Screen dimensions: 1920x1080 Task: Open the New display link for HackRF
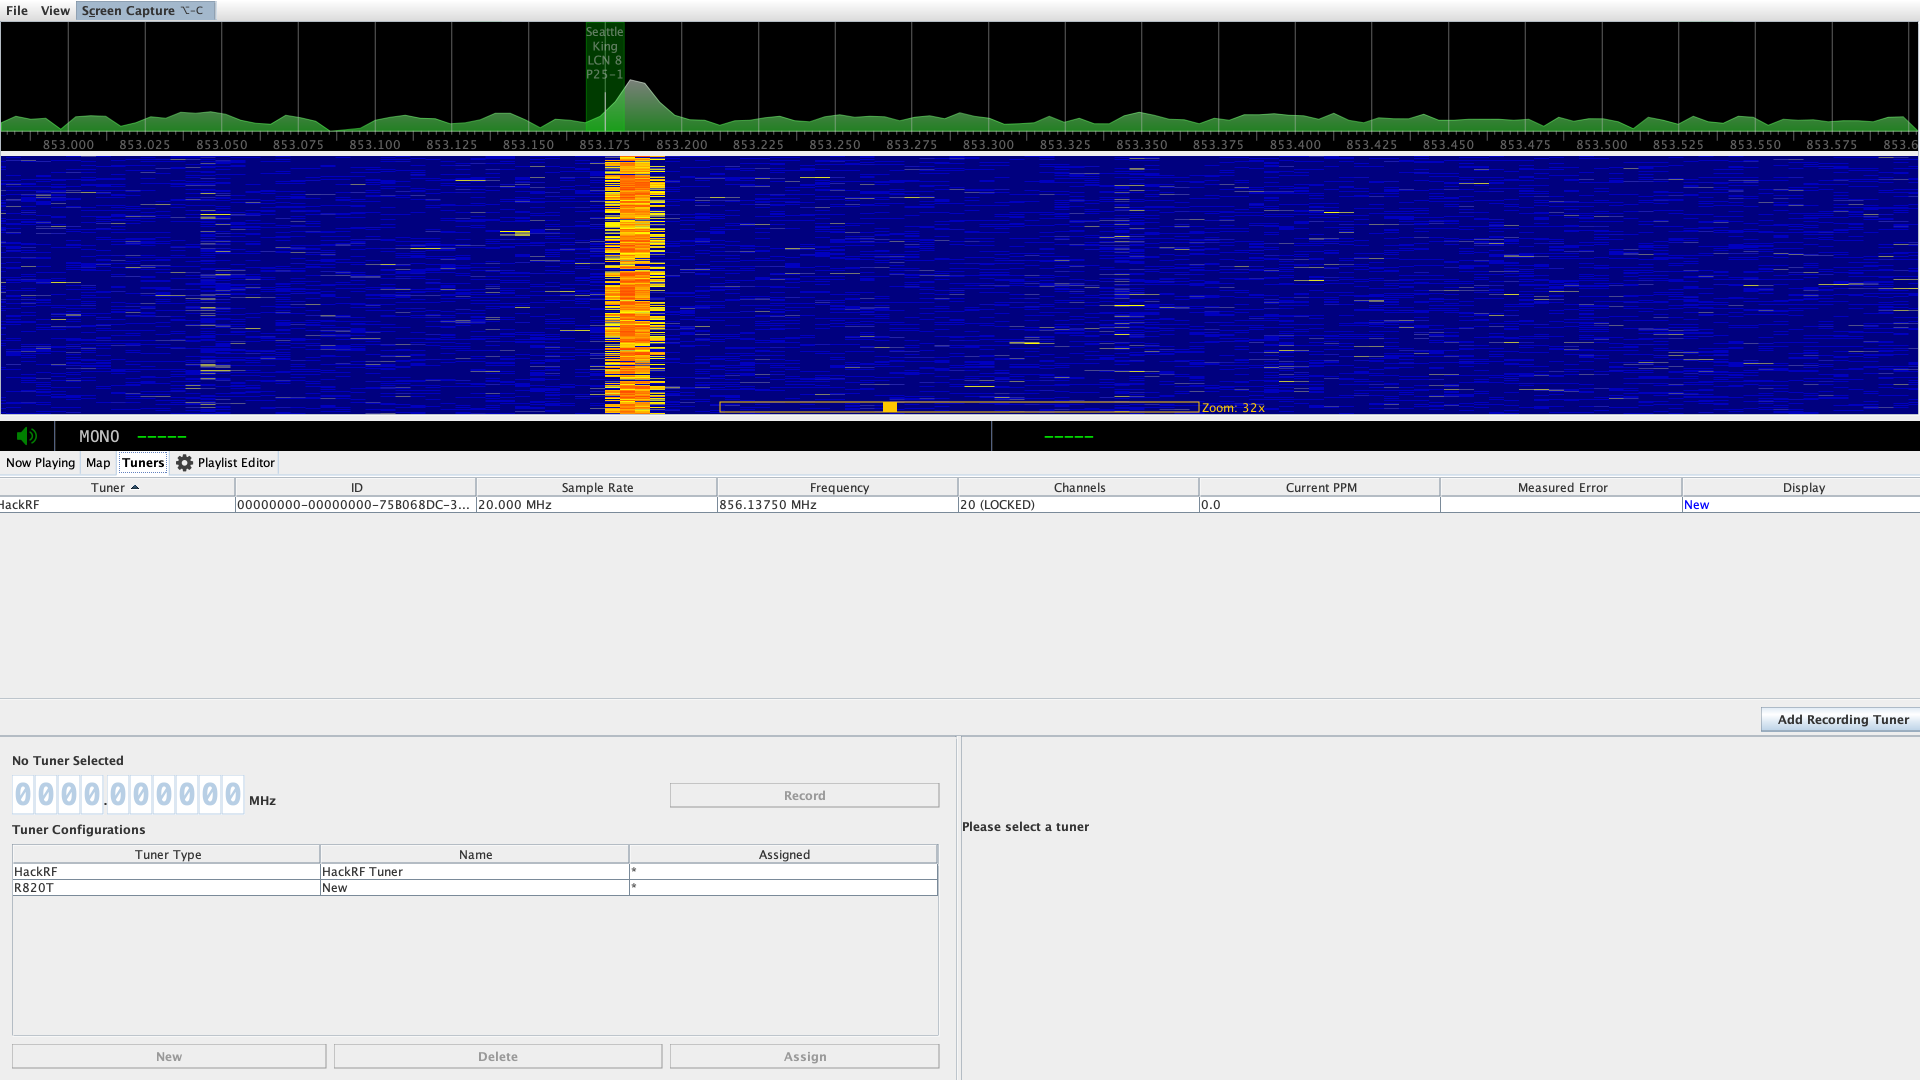coord(1696,505)
